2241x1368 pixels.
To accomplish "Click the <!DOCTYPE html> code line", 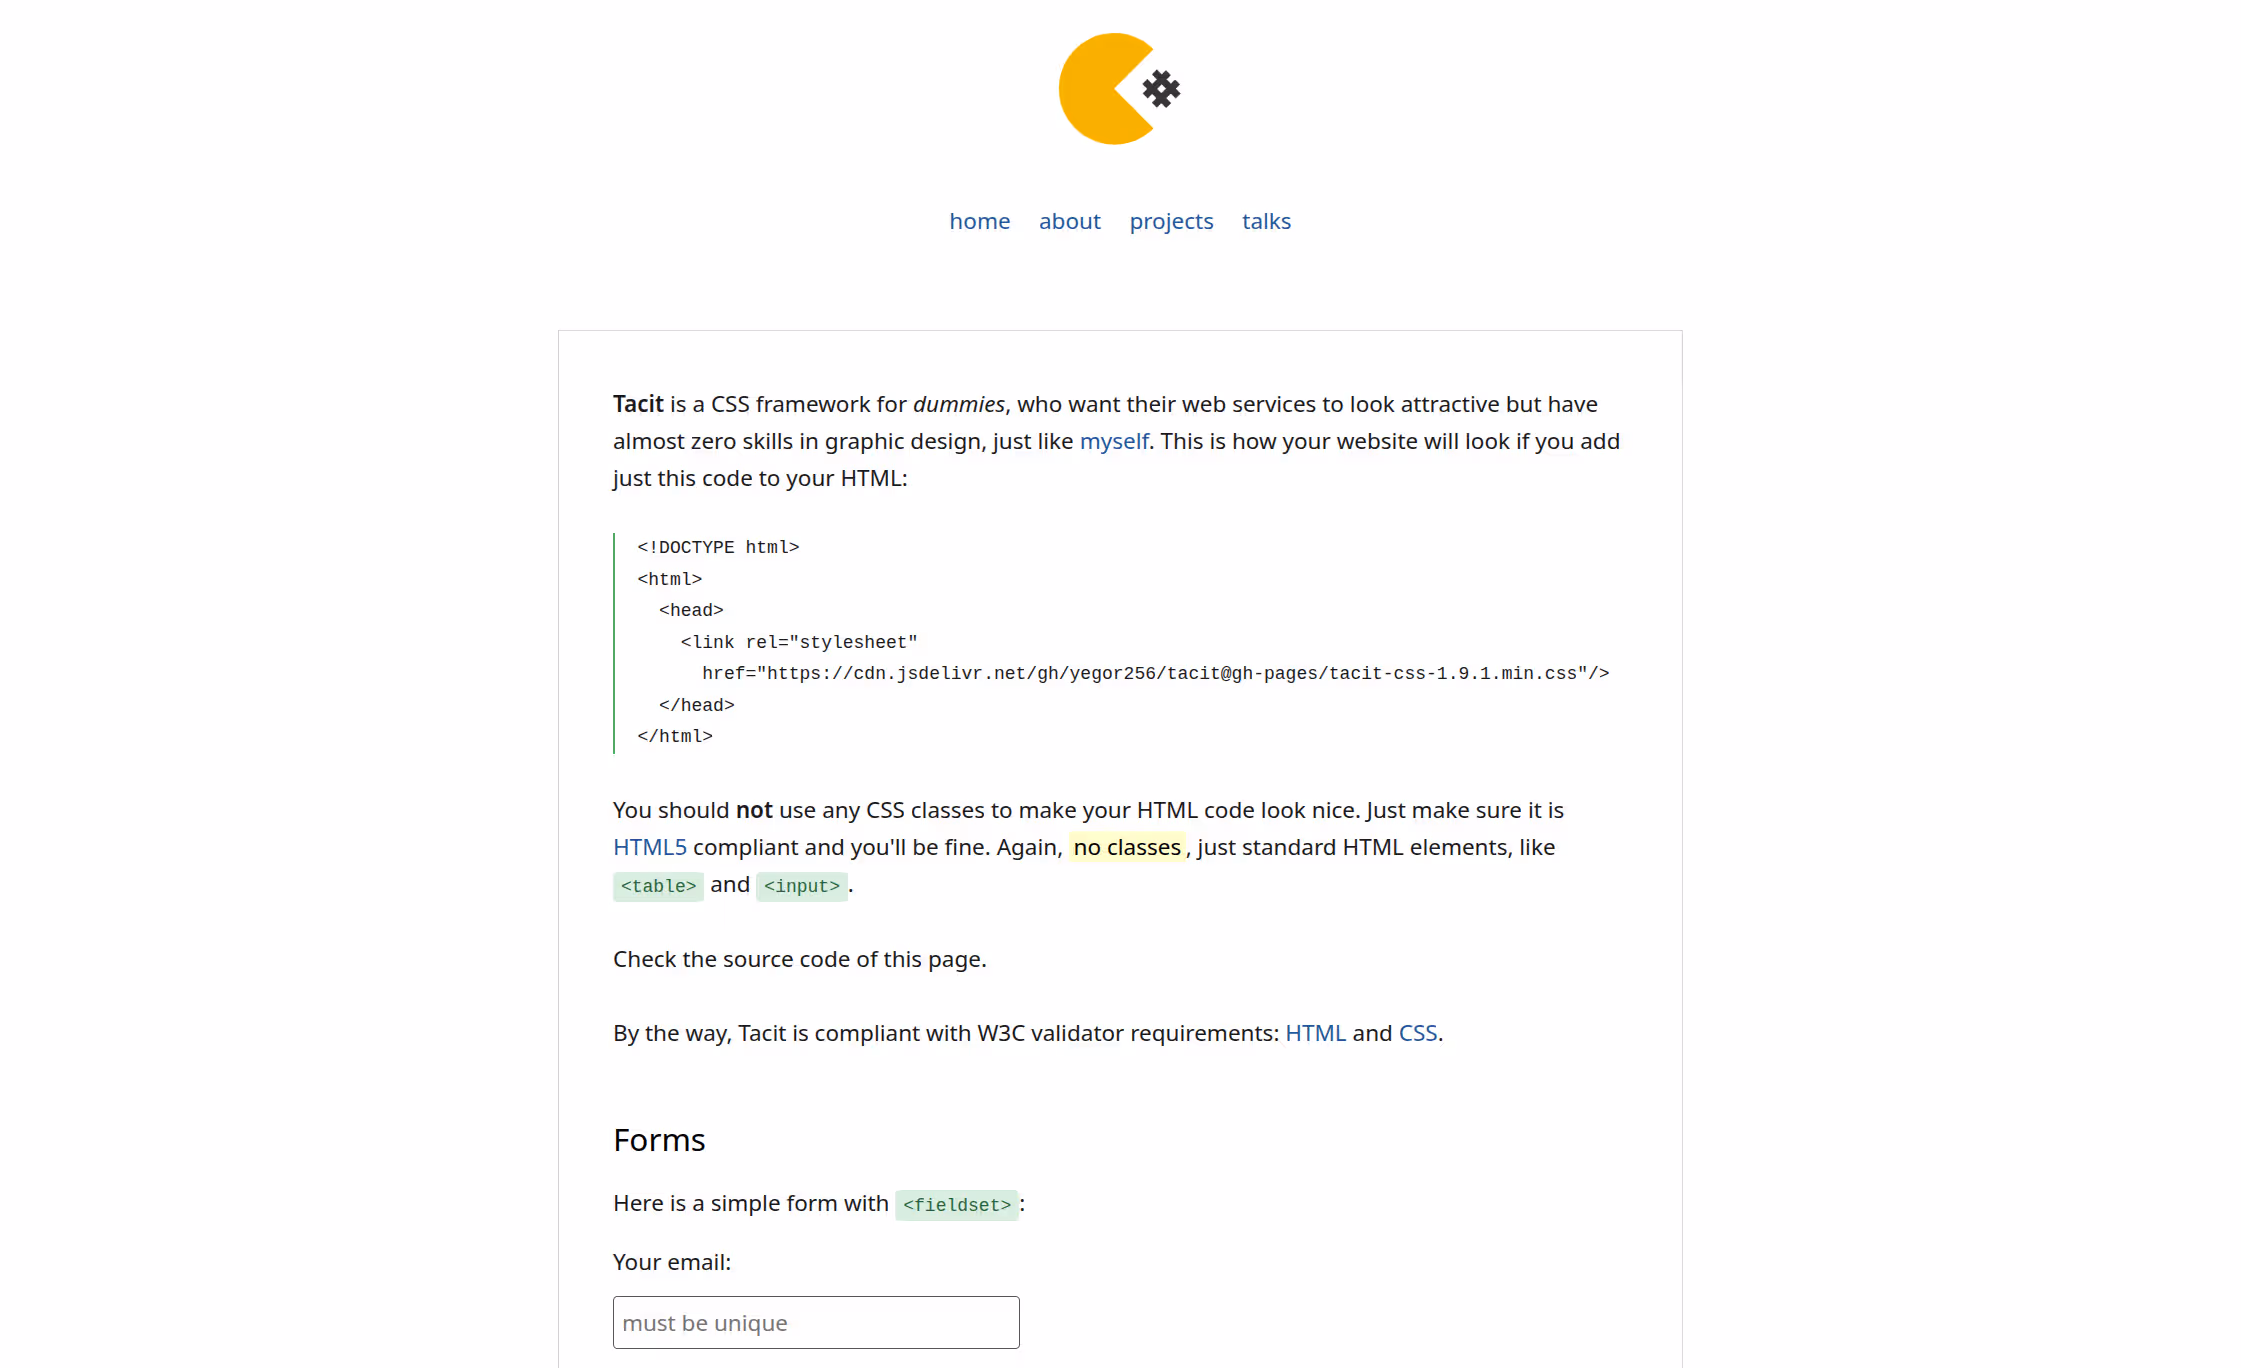I will (718, 547).
